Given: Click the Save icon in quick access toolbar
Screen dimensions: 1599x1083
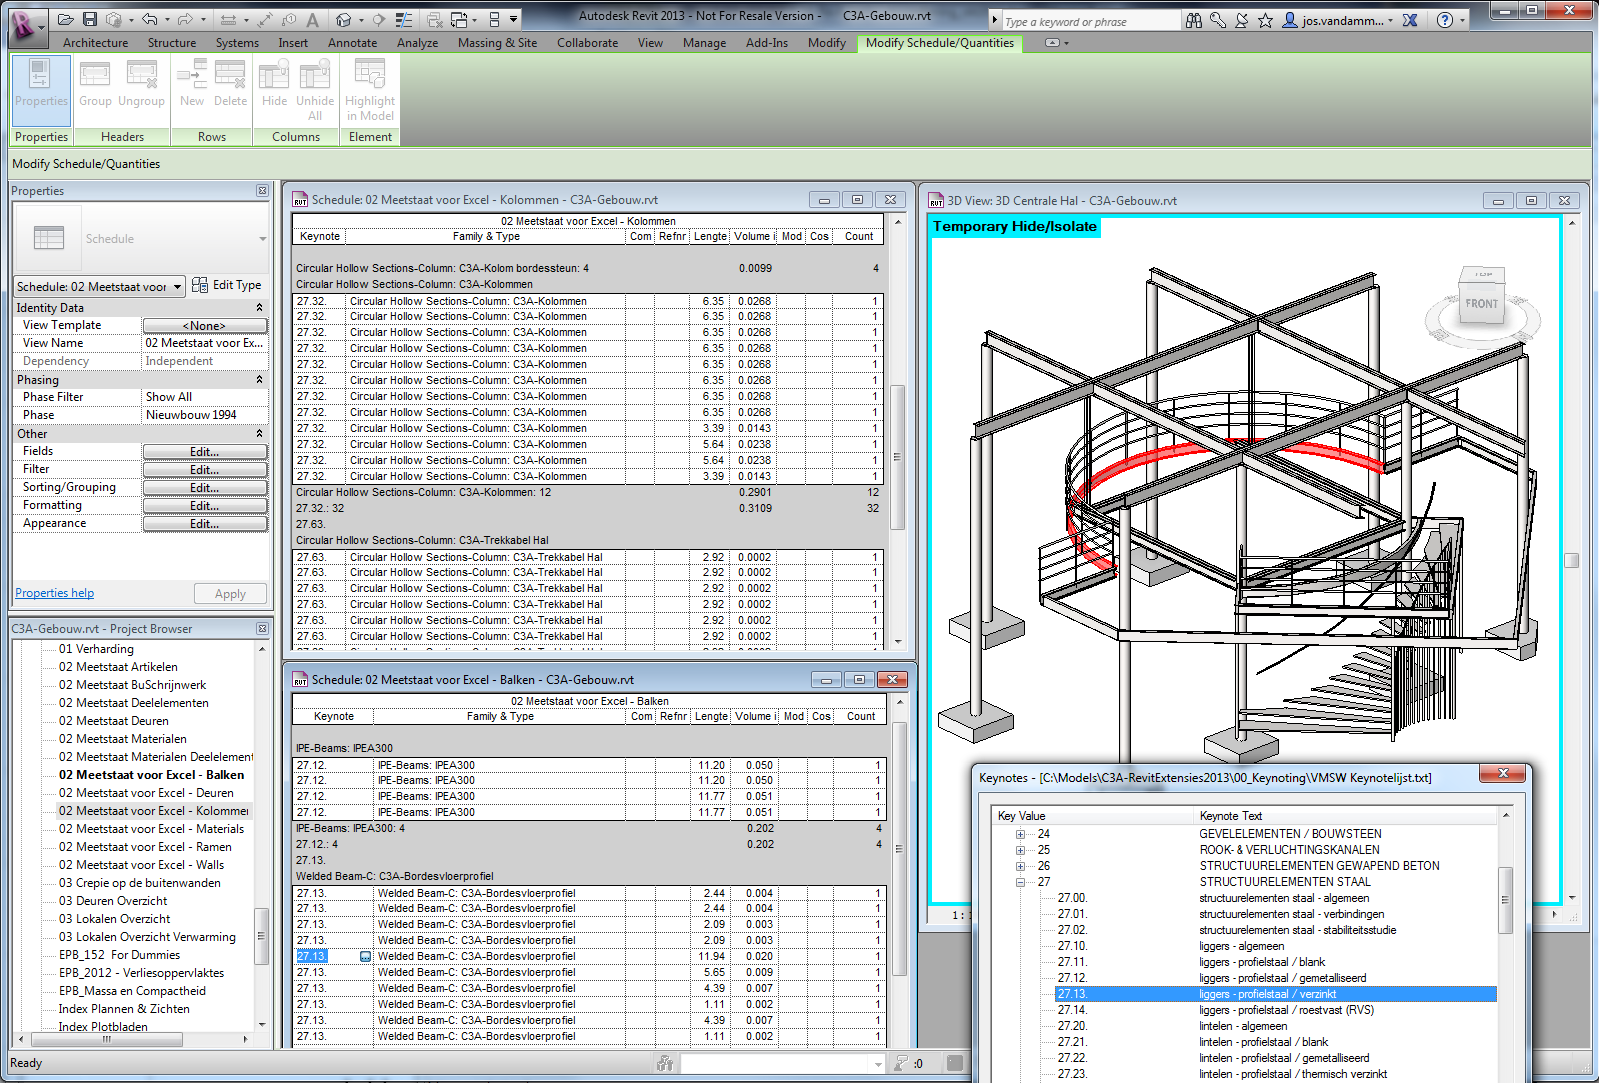Looking at the screenshot, I should (90, 19).
